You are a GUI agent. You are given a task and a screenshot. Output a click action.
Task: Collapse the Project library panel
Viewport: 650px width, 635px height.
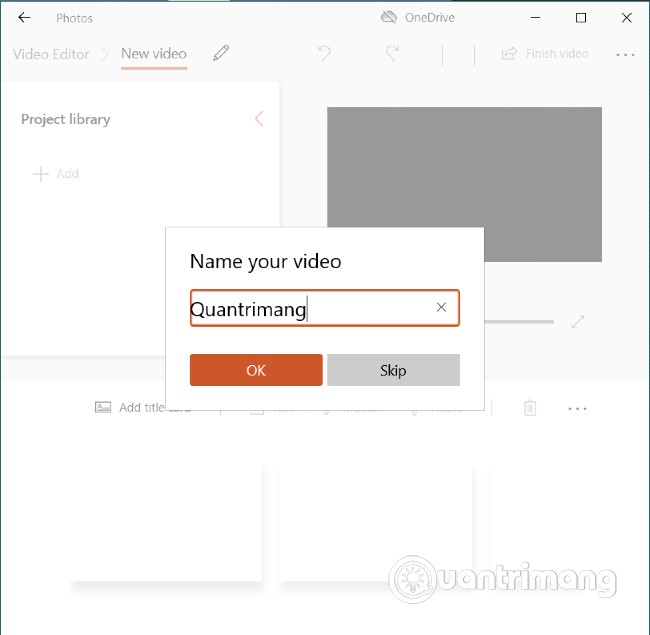click(259, 119)
